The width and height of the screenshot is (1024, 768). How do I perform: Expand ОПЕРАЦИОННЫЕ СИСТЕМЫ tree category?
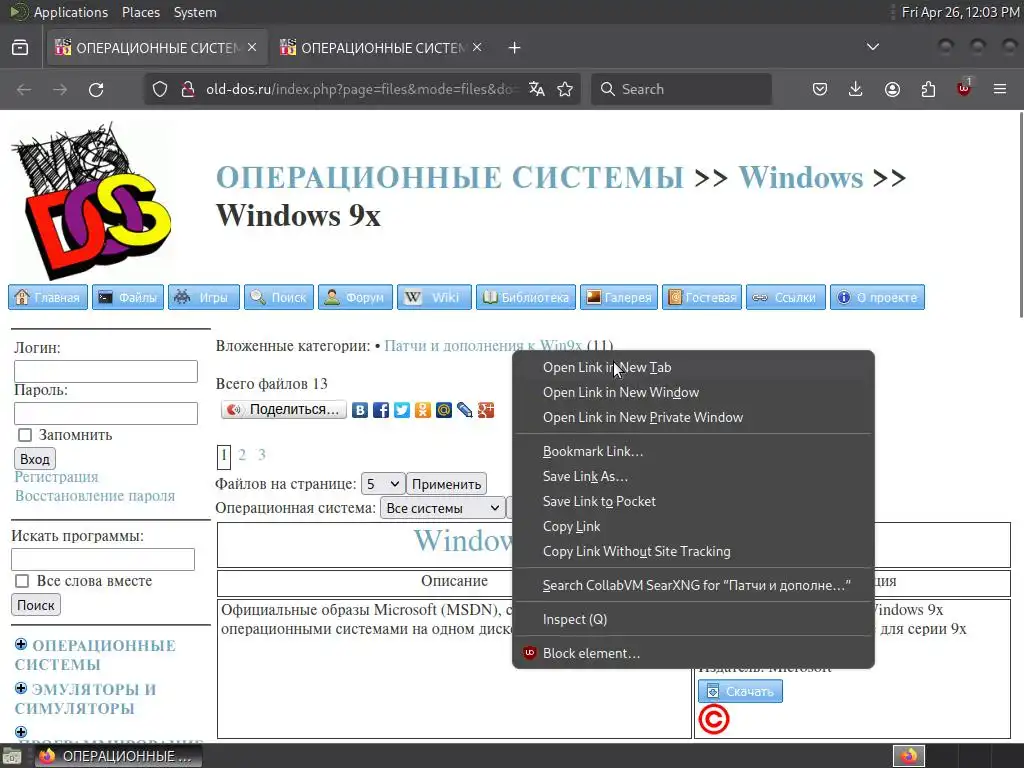click(x=21, y=645)
